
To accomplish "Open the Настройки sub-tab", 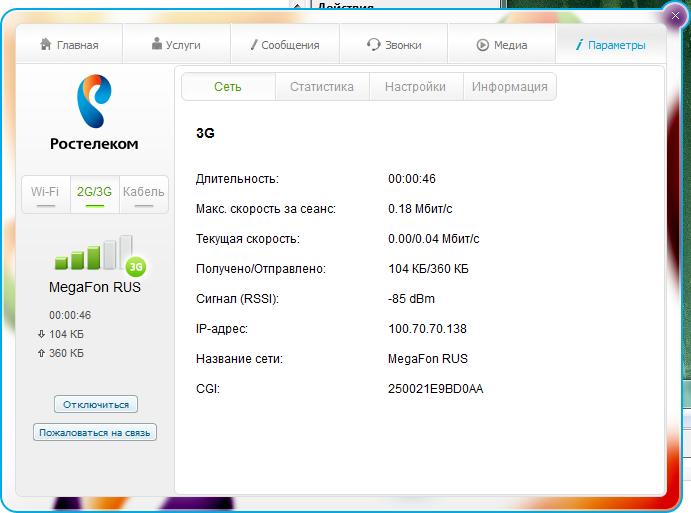I will pos(415,87).
